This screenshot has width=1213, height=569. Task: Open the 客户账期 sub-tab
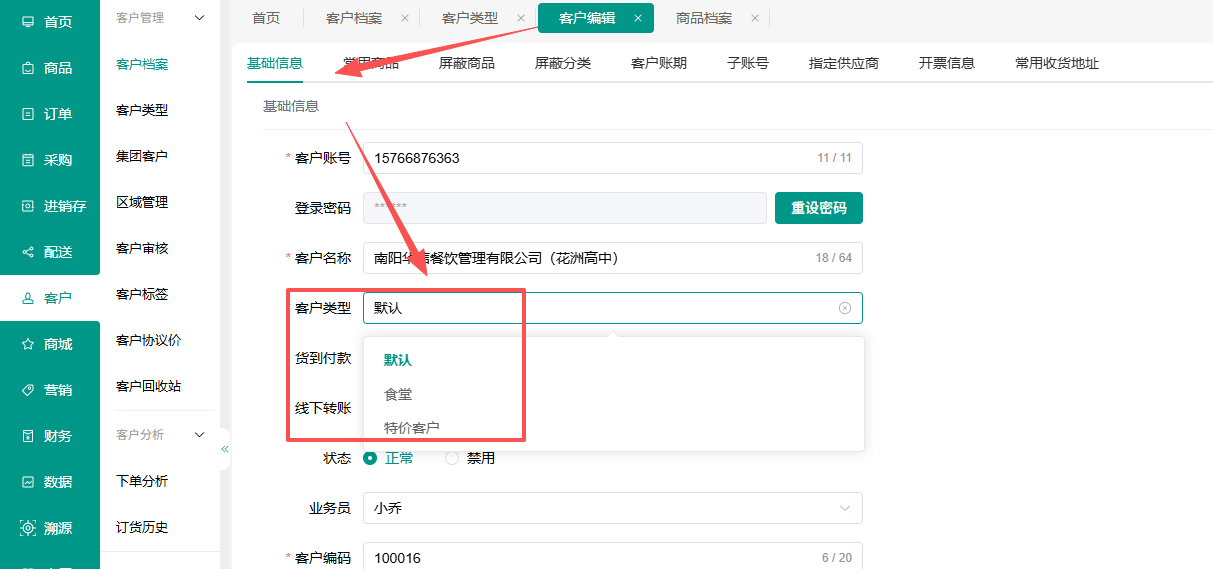point(659,63)
